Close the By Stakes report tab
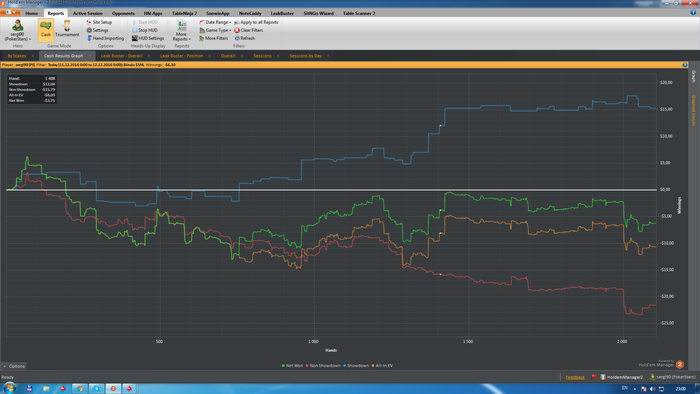 (33, 56)
